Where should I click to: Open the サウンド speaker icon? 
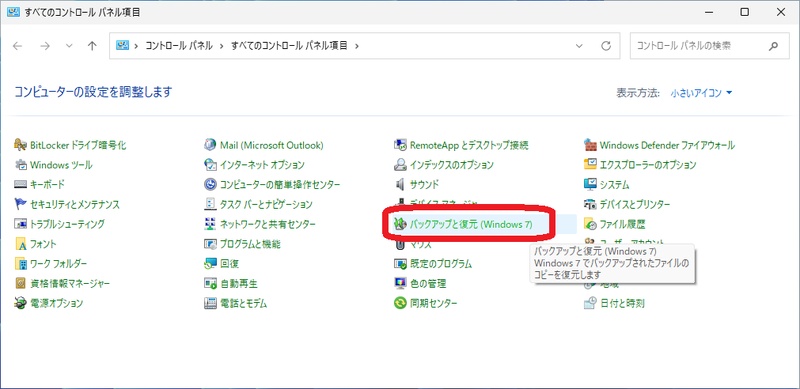(401, 184)
